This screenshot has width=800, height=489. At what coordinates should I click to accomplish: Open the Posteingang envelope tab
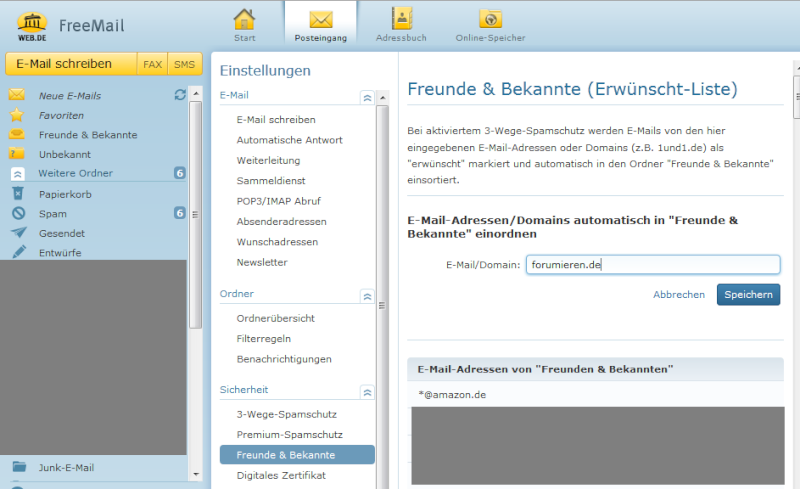[x=320, y=25]
